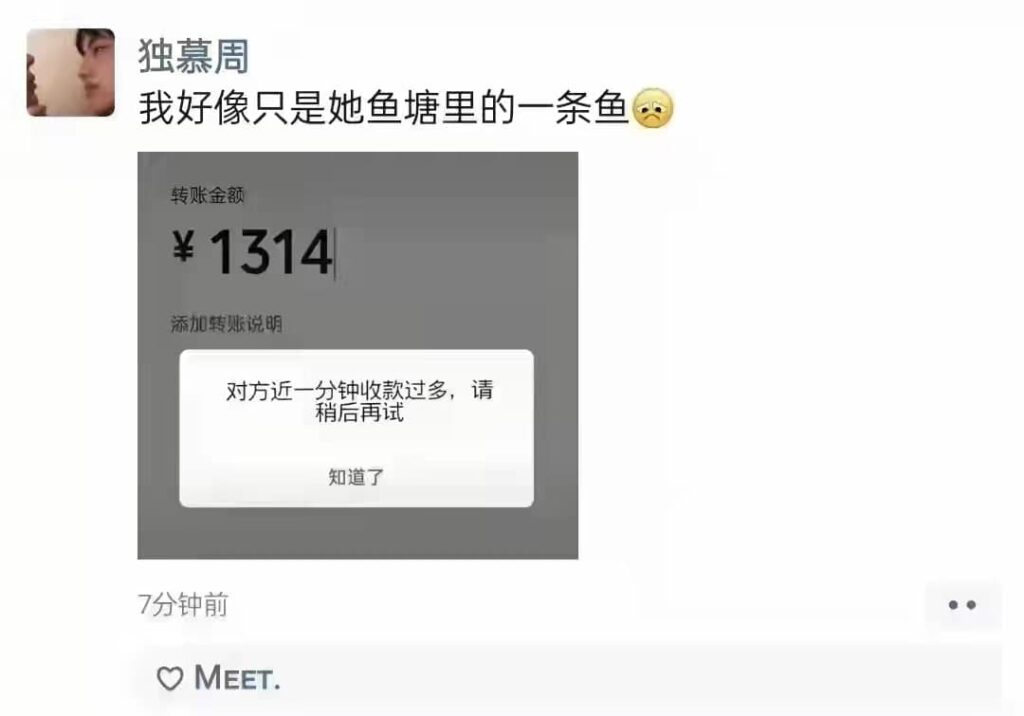Select the post text 我好像只是她鱼塘里的一条鱼

pyautogui.click(x=383, y=108)
